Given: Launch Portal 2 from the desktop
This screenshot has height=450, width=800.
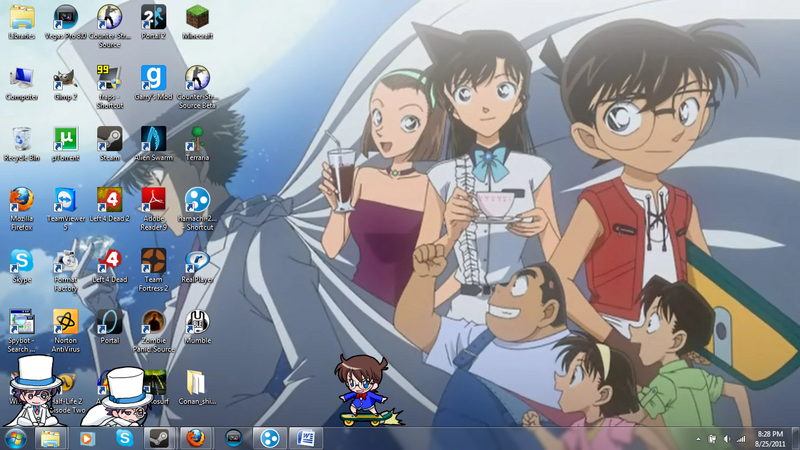Looking at the screenshot, I should point(153,18).
